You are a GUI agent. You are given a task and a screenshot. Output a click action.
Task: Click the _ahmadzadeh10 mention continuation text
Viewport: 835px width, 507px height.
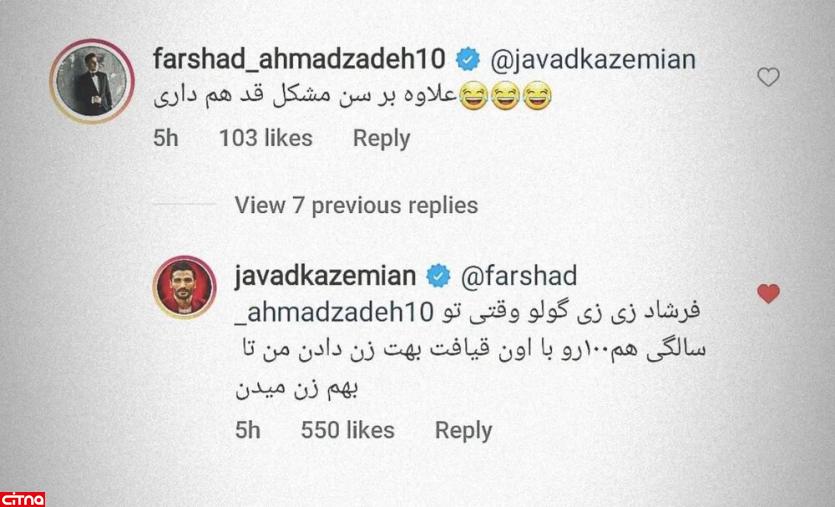pos(334,313)
